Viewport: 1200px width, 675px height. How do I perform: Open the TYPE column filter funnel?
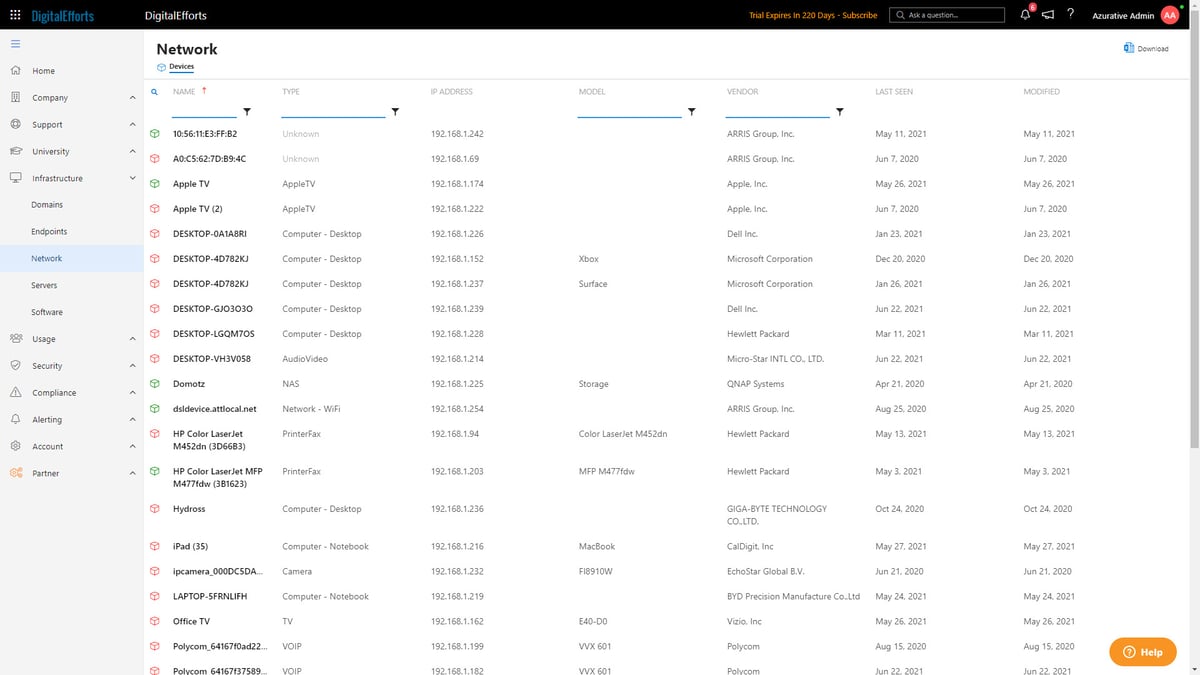pos(395,112)
